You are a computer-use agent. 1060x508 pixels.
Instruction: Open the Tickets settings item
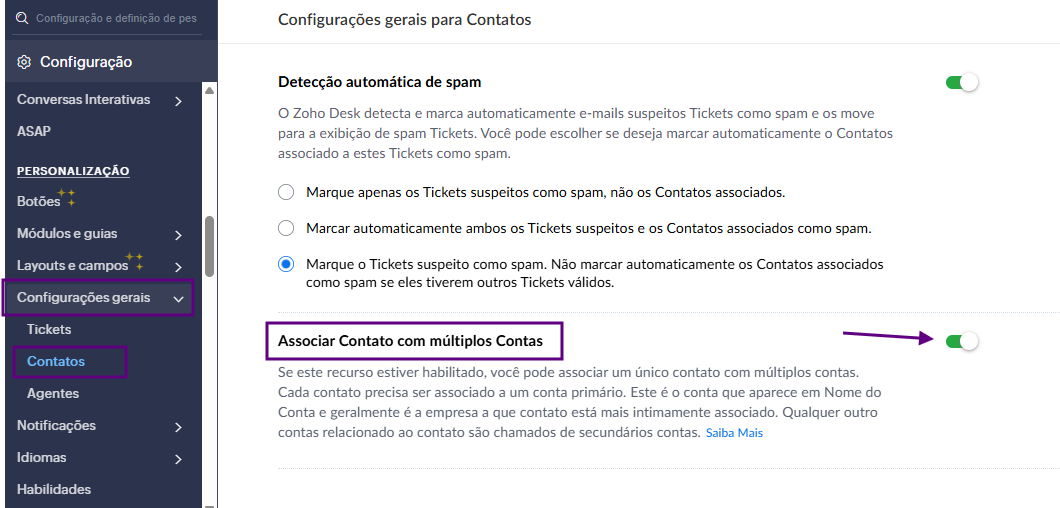coord(49,329)
